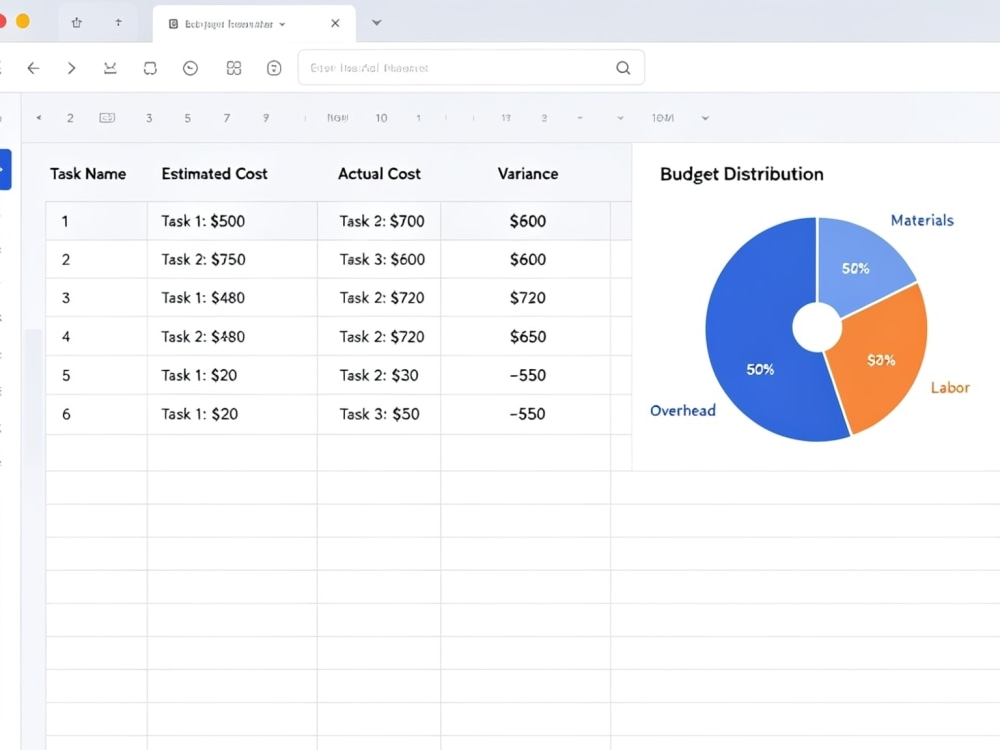This screenshot has width=1000, height=750.
Task: Select the document tab in title bar
Action: [x=254, y=24]
